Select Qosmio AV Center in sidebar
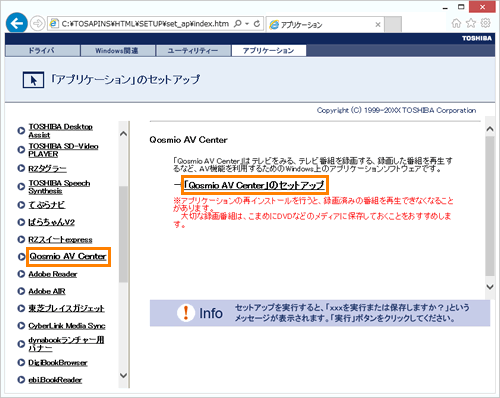The image size is (500, 398). coord(68,256)
